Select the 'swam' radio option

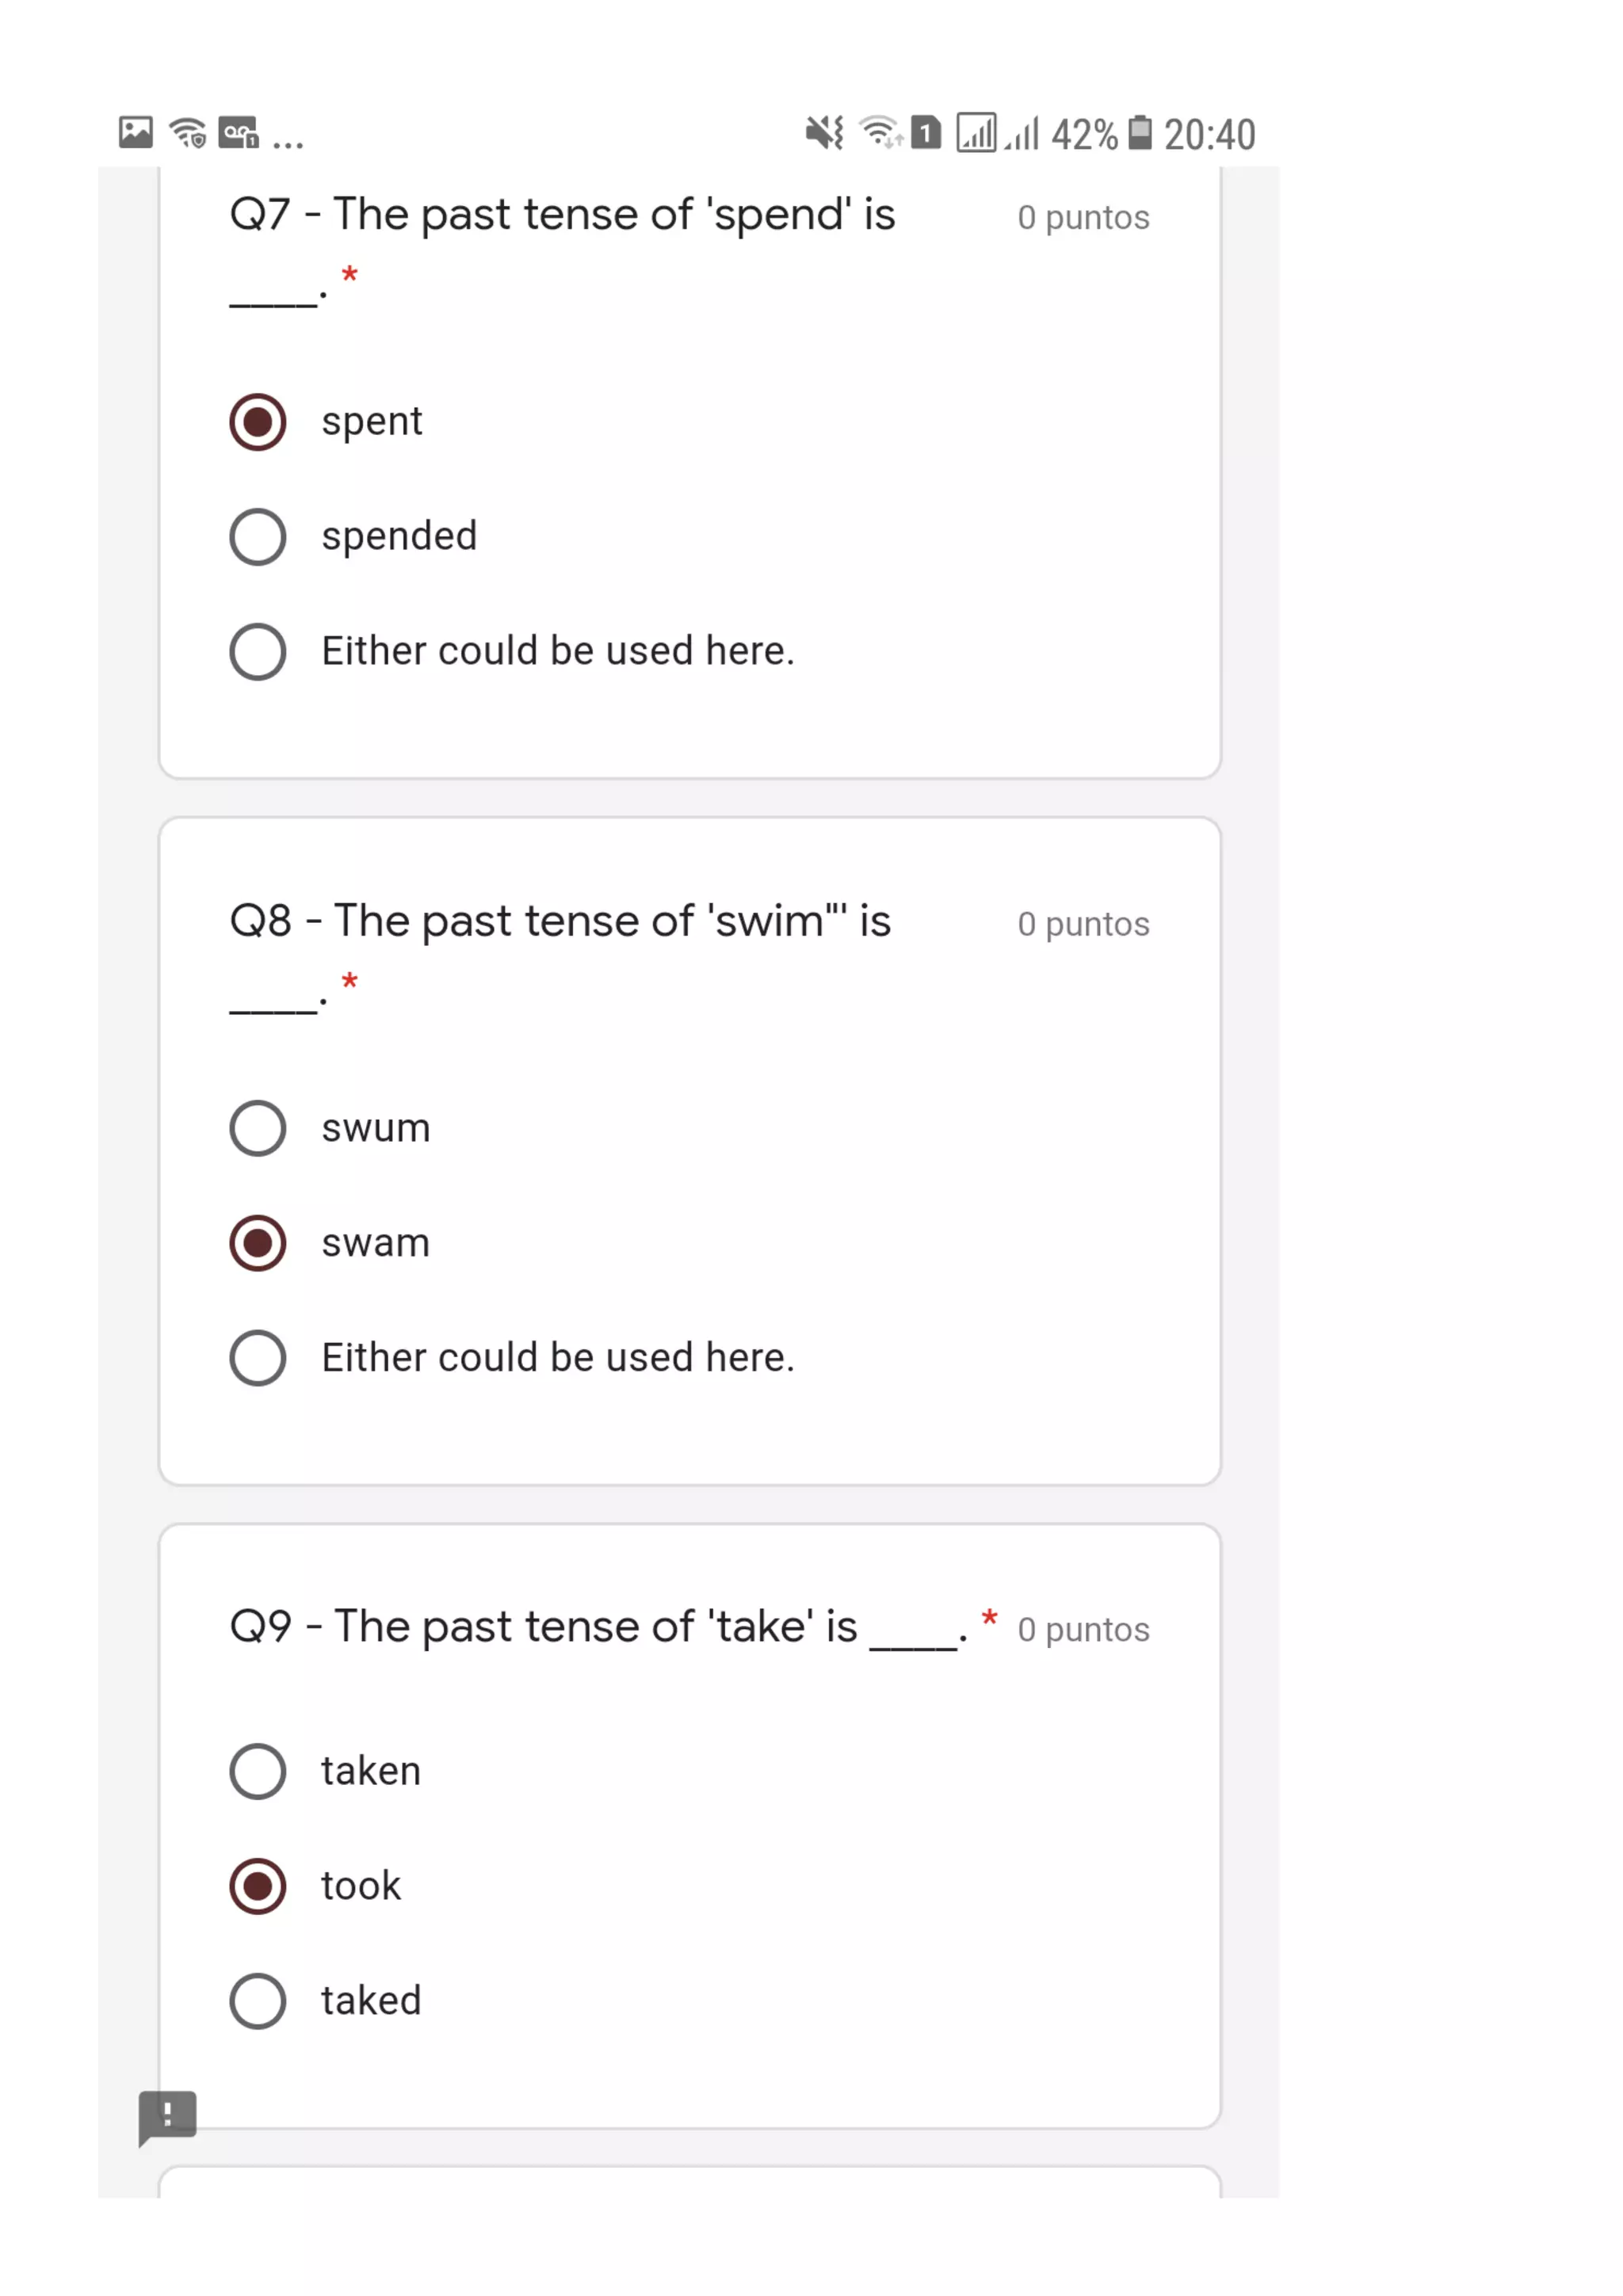tap(258, 1243)
